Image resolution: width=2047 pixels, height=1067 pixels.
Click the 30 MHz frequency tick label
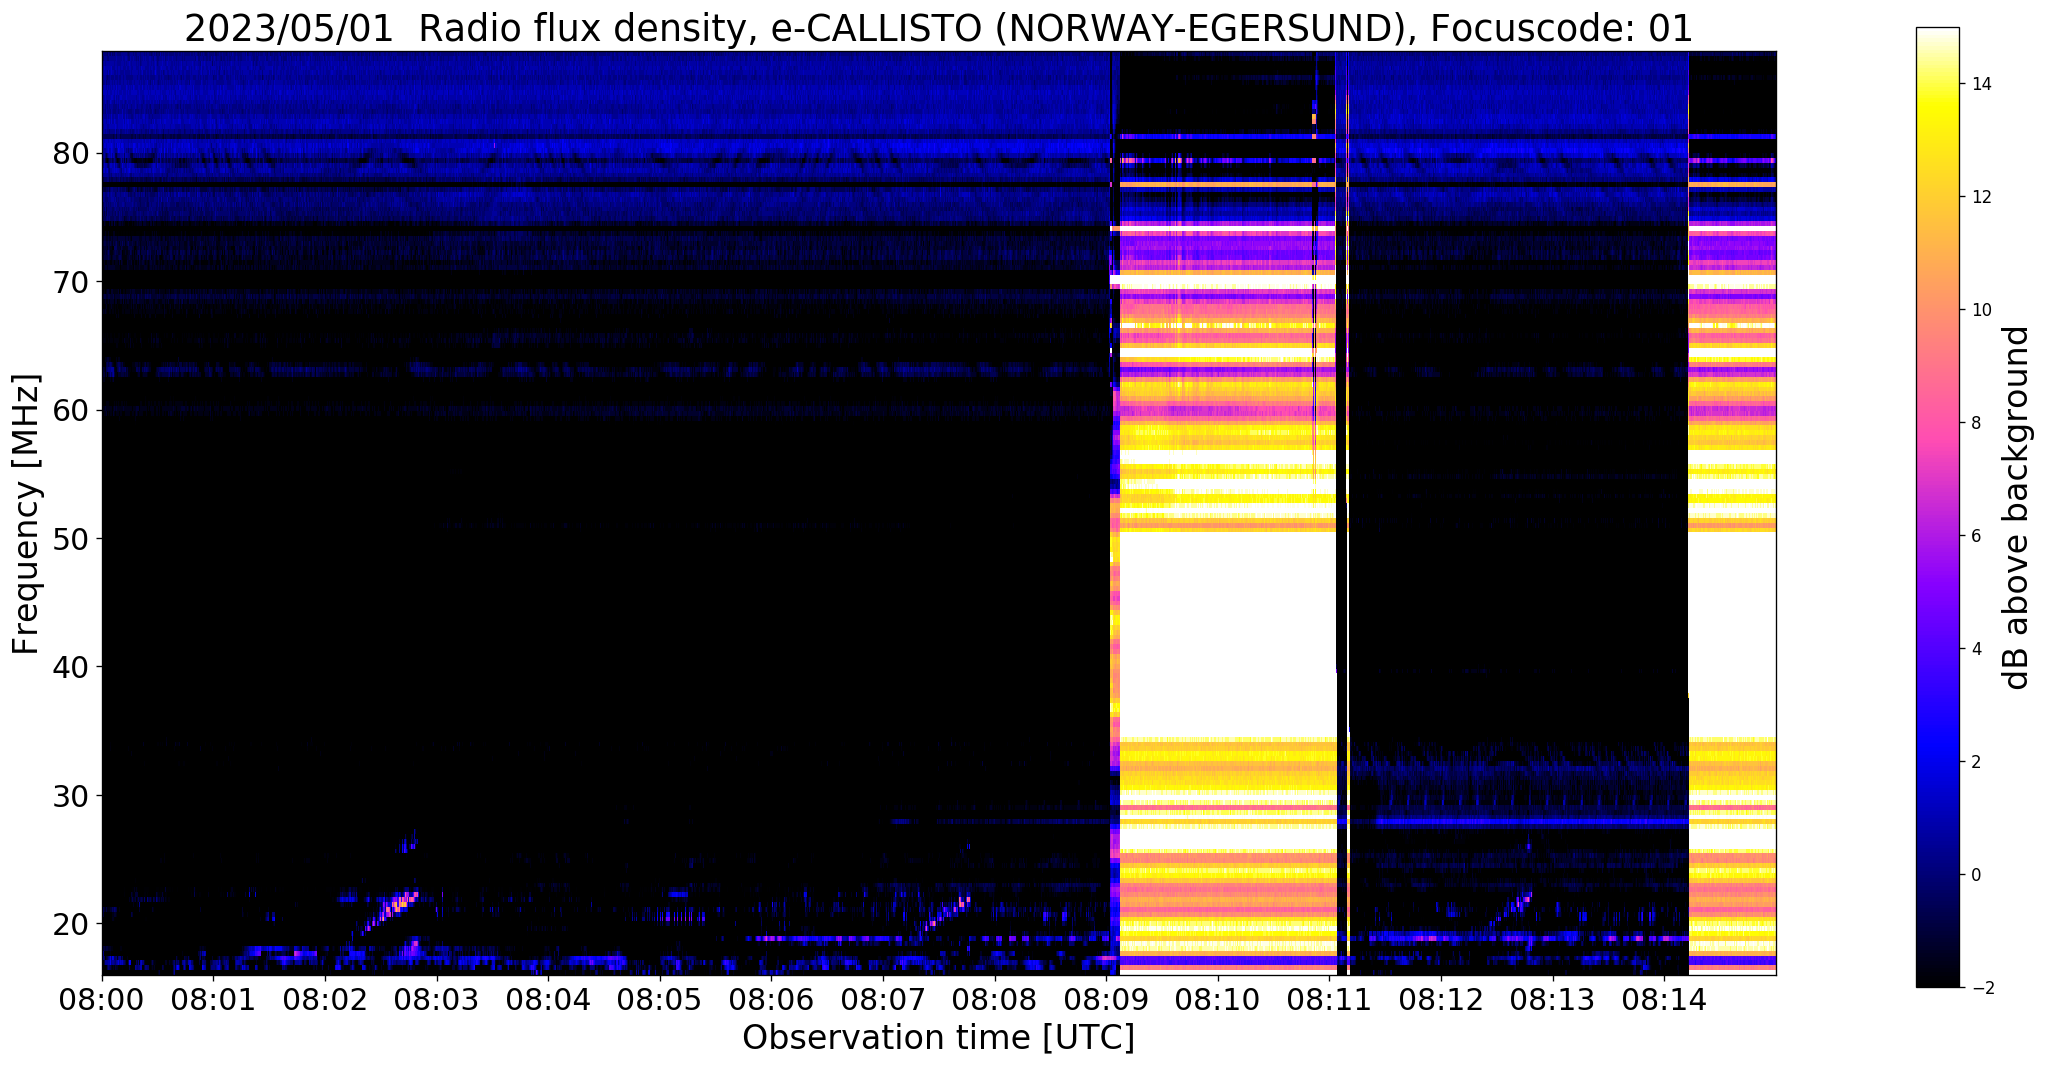pos(72,796)
